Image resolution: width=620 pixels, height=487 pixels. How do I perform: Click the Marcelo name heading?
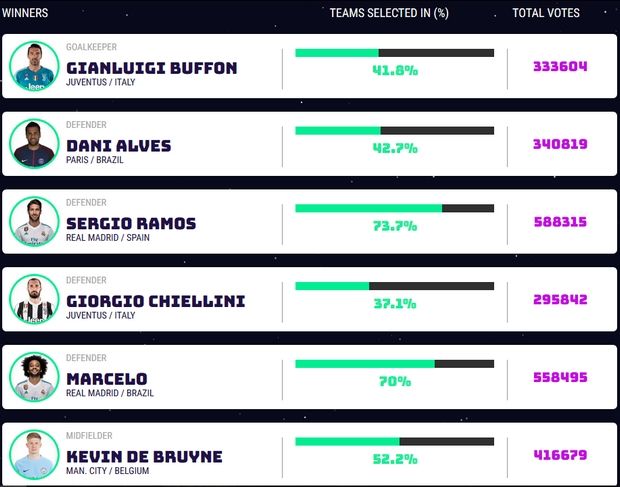106,379
